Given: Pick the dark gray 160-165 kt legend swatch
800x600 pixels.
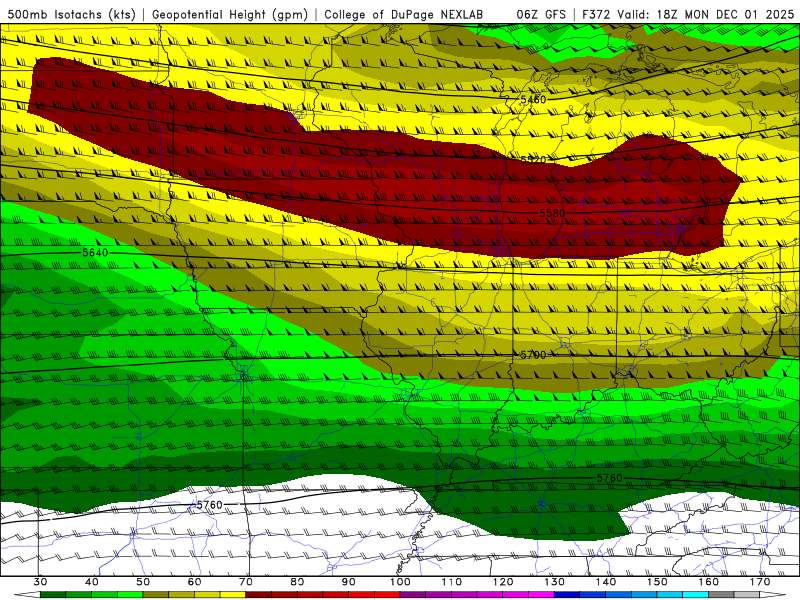Looking at the screenshot, I should (x=721, y=595).
